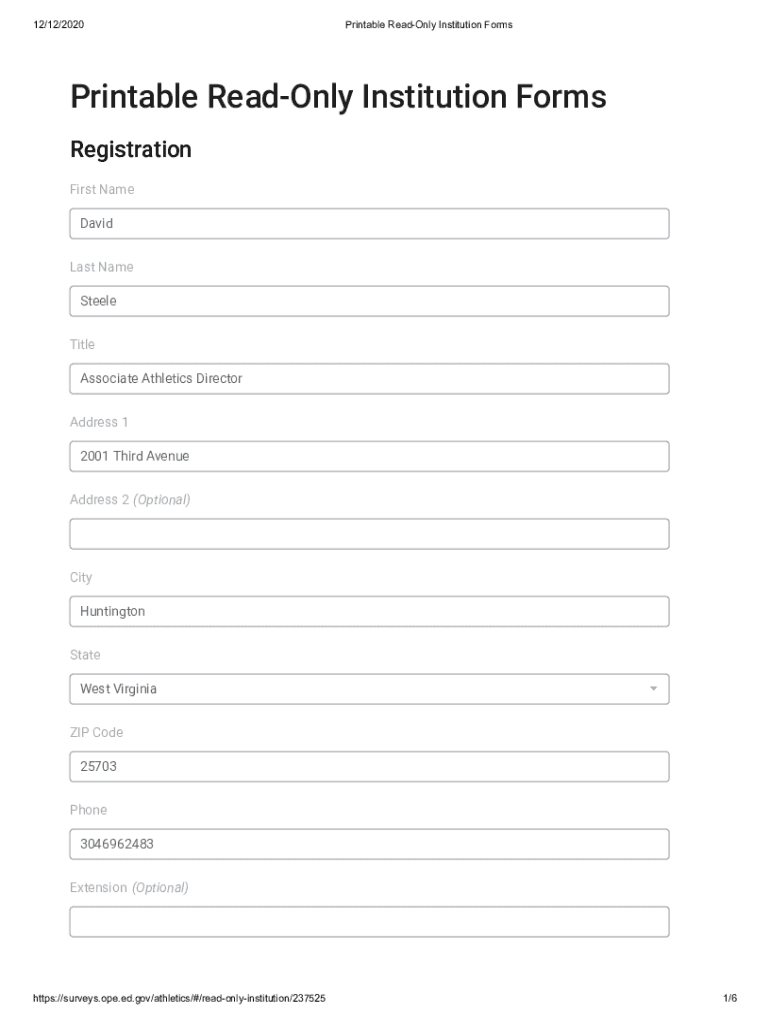Click the Registration section heading

pos(130,150)
